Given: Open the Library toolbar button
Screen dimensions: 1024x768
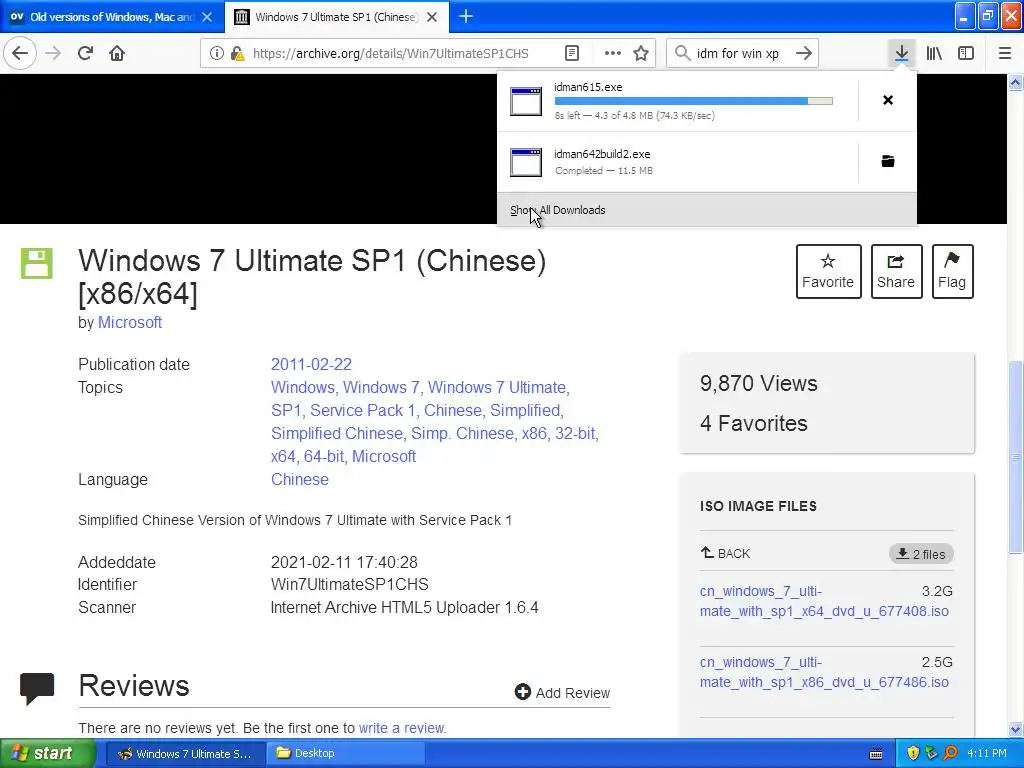Looking at the screenshot, I should tap(934, 53).
